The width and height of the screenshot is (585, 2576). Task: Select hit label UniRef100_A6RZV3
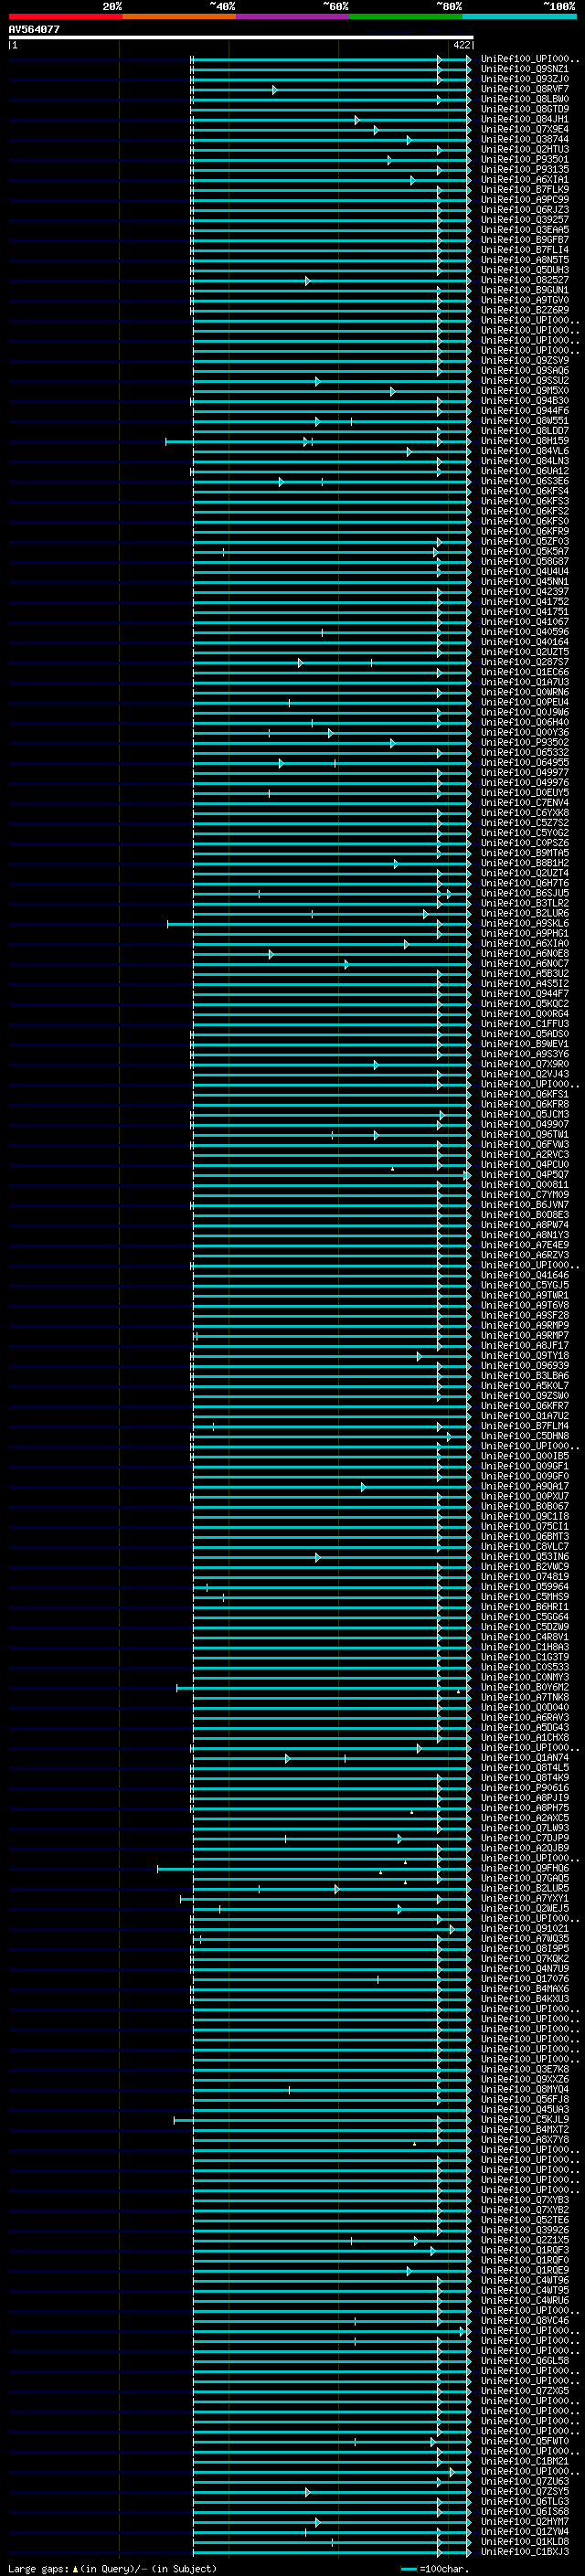tap(525, 1255)
